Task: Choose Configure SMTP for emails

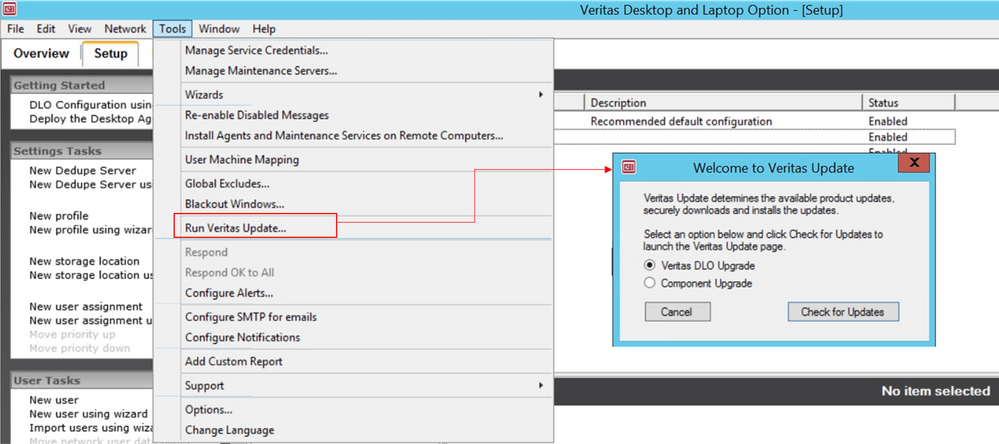Action: [x=250, y=317]
